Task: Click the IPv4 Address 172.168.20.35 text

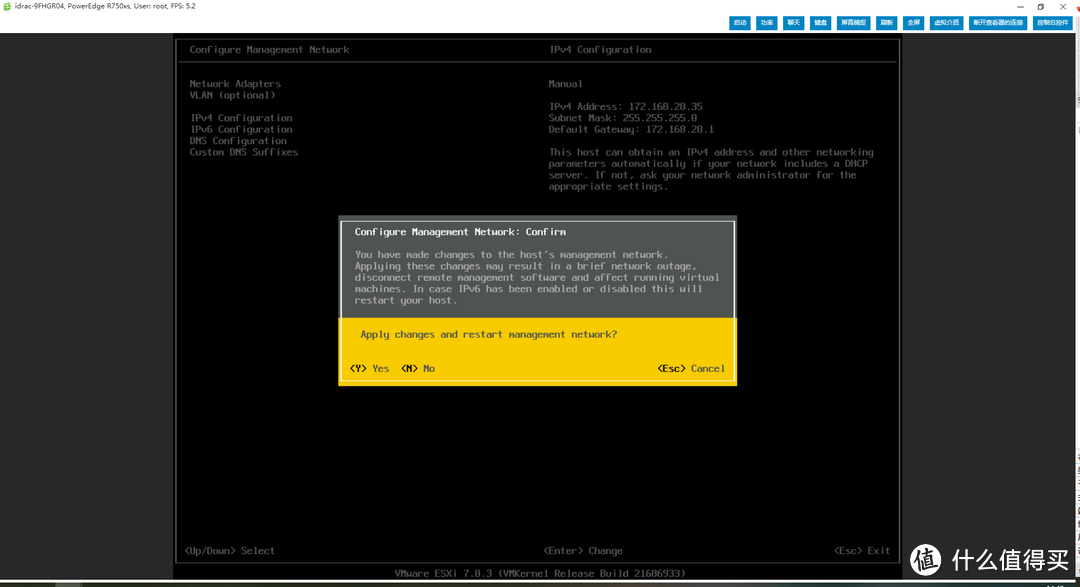Action: tap(625, 107)
